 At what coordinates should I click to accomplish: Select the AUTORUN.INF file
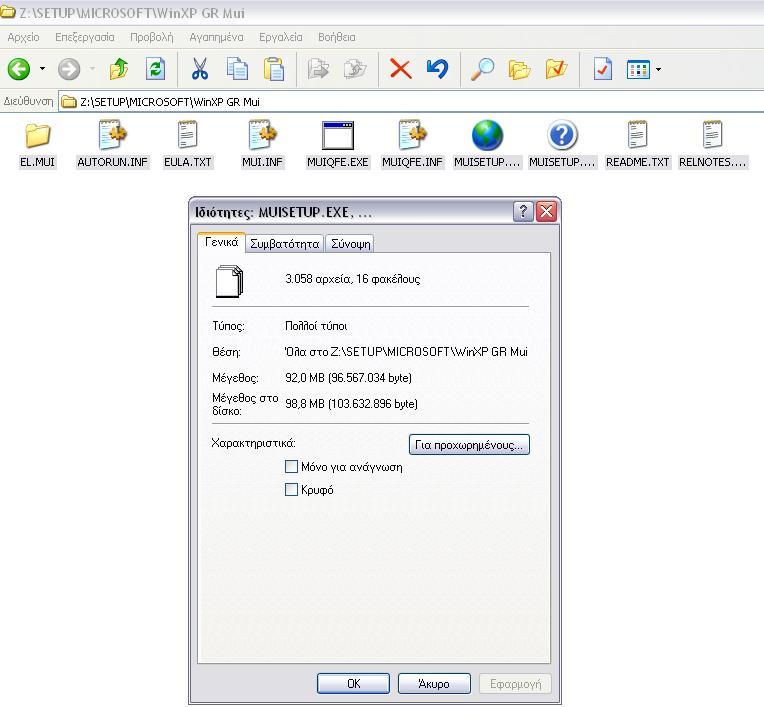(112, 145)
